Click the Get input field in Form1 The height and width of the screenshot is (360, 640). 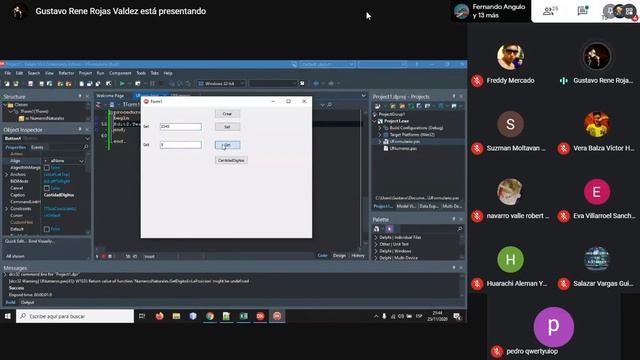click(180, 144)
